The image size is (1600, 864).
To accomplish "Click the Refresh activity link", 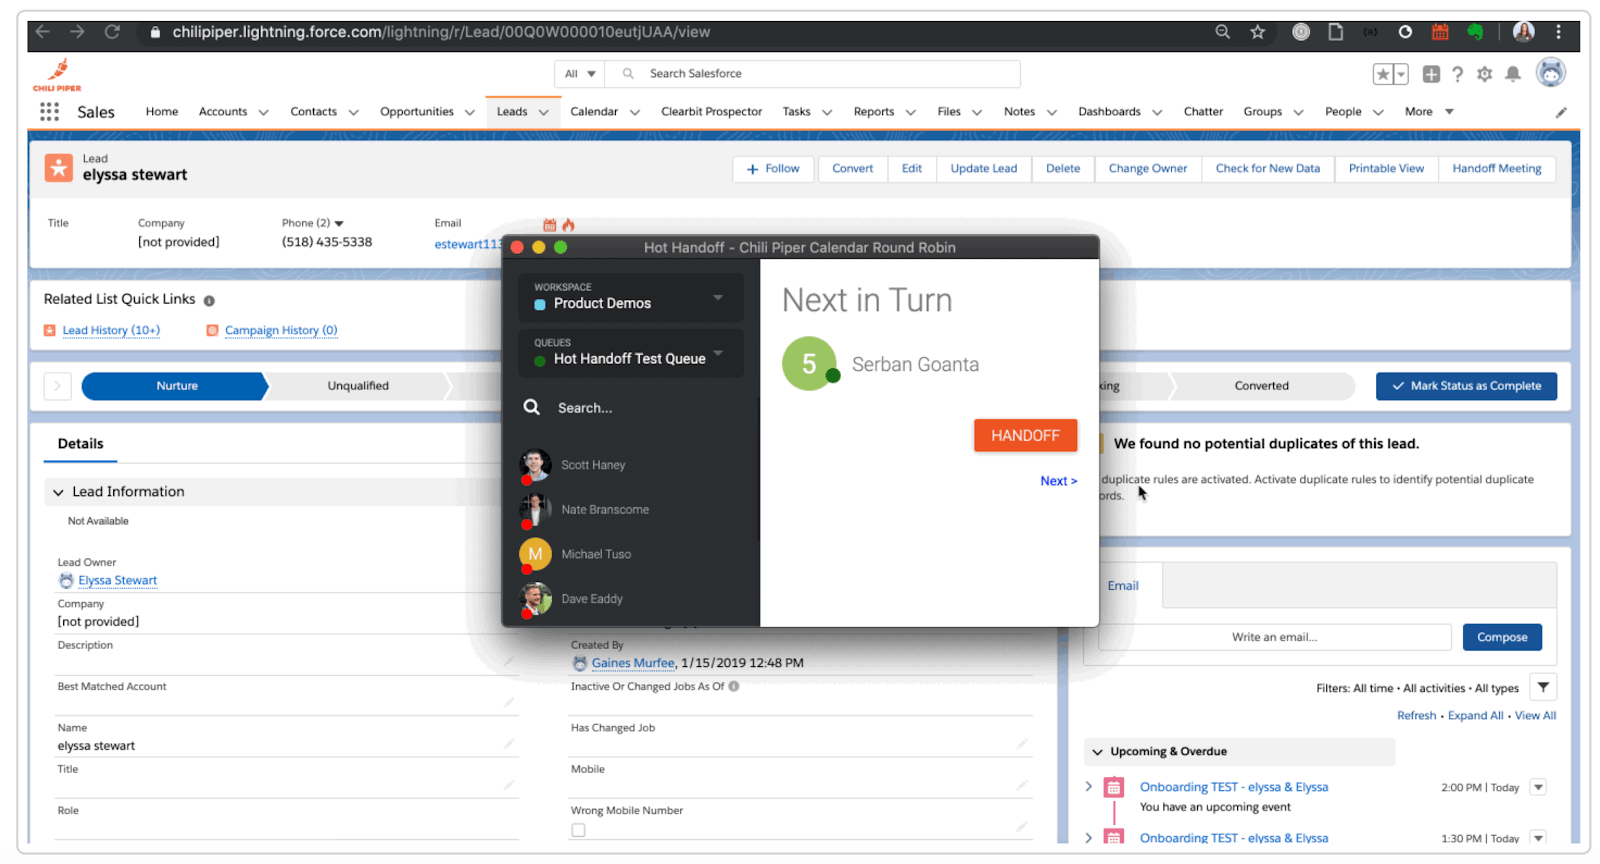I will [x=1416, y=716].
